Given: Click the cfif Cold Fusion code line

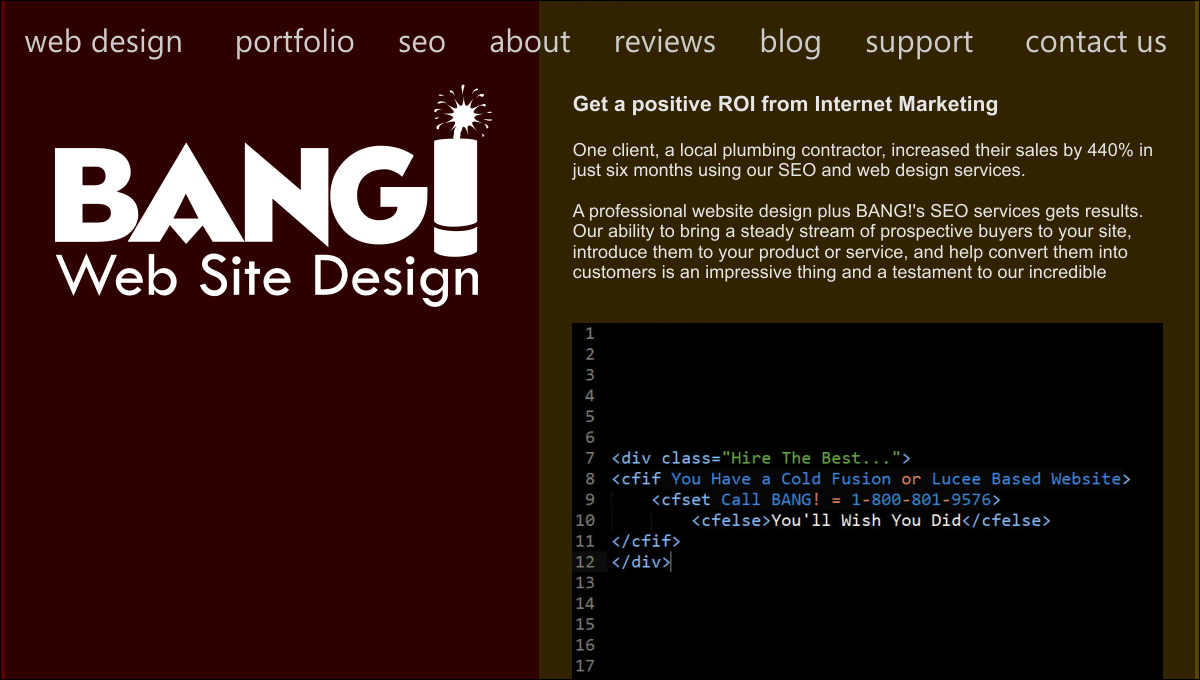Looking at the screenshot, I should pos(871,479).
